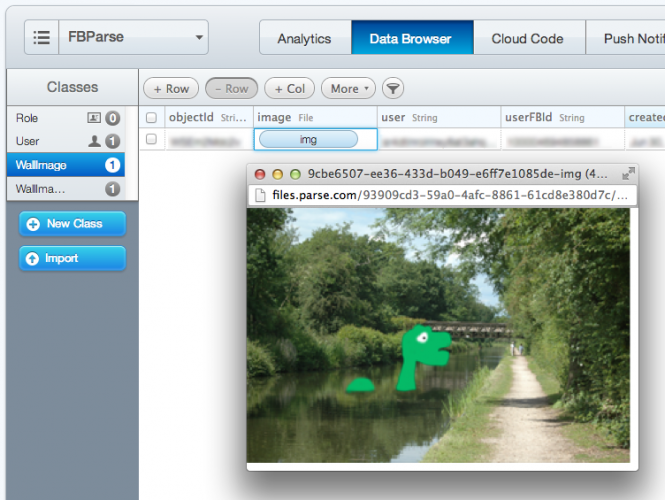Click the blurred objectId cell
665x500 pixels.
[x=209, y=140]
